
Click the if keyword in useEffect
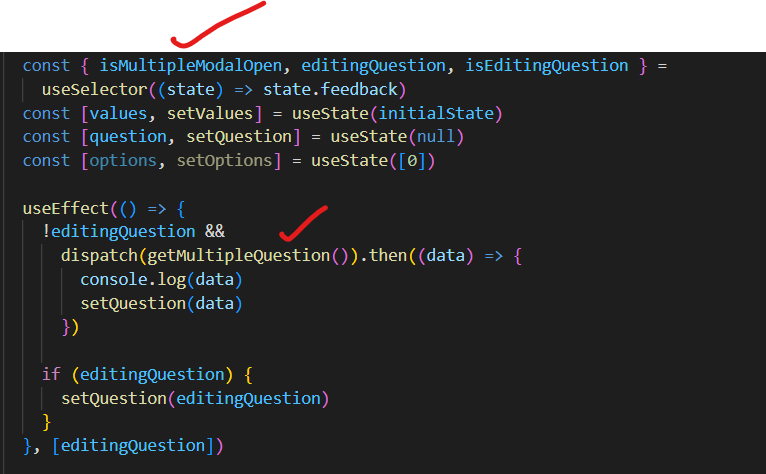click(50, 374)
